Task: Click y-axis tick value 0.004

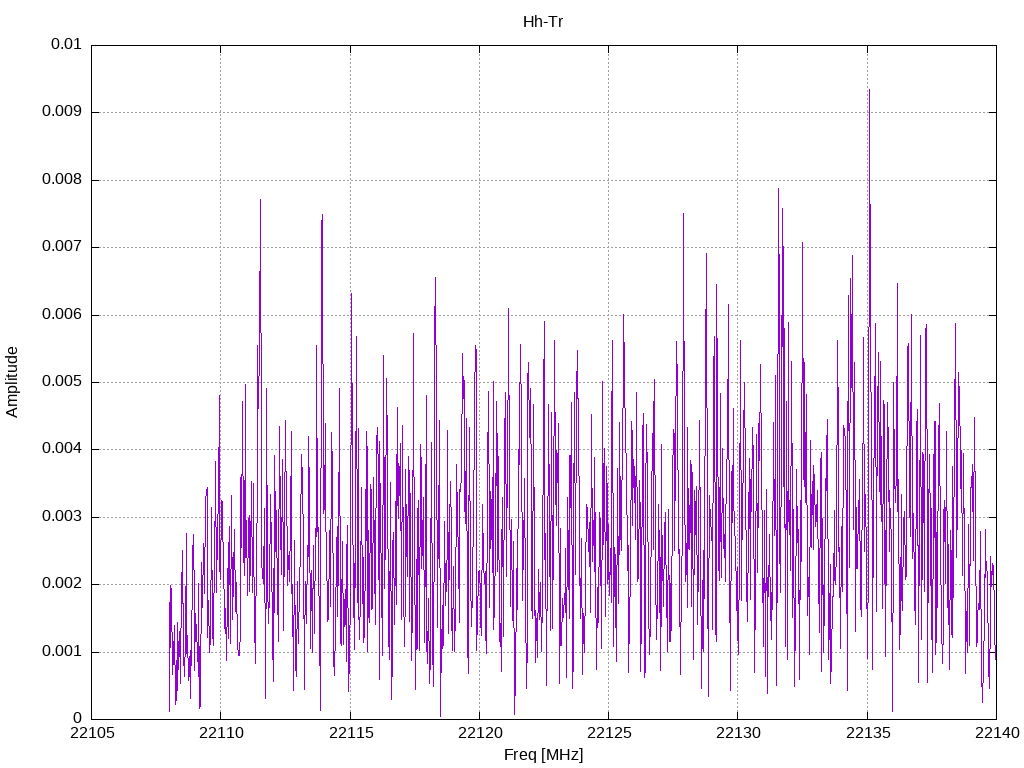Action: pos(62,449)
